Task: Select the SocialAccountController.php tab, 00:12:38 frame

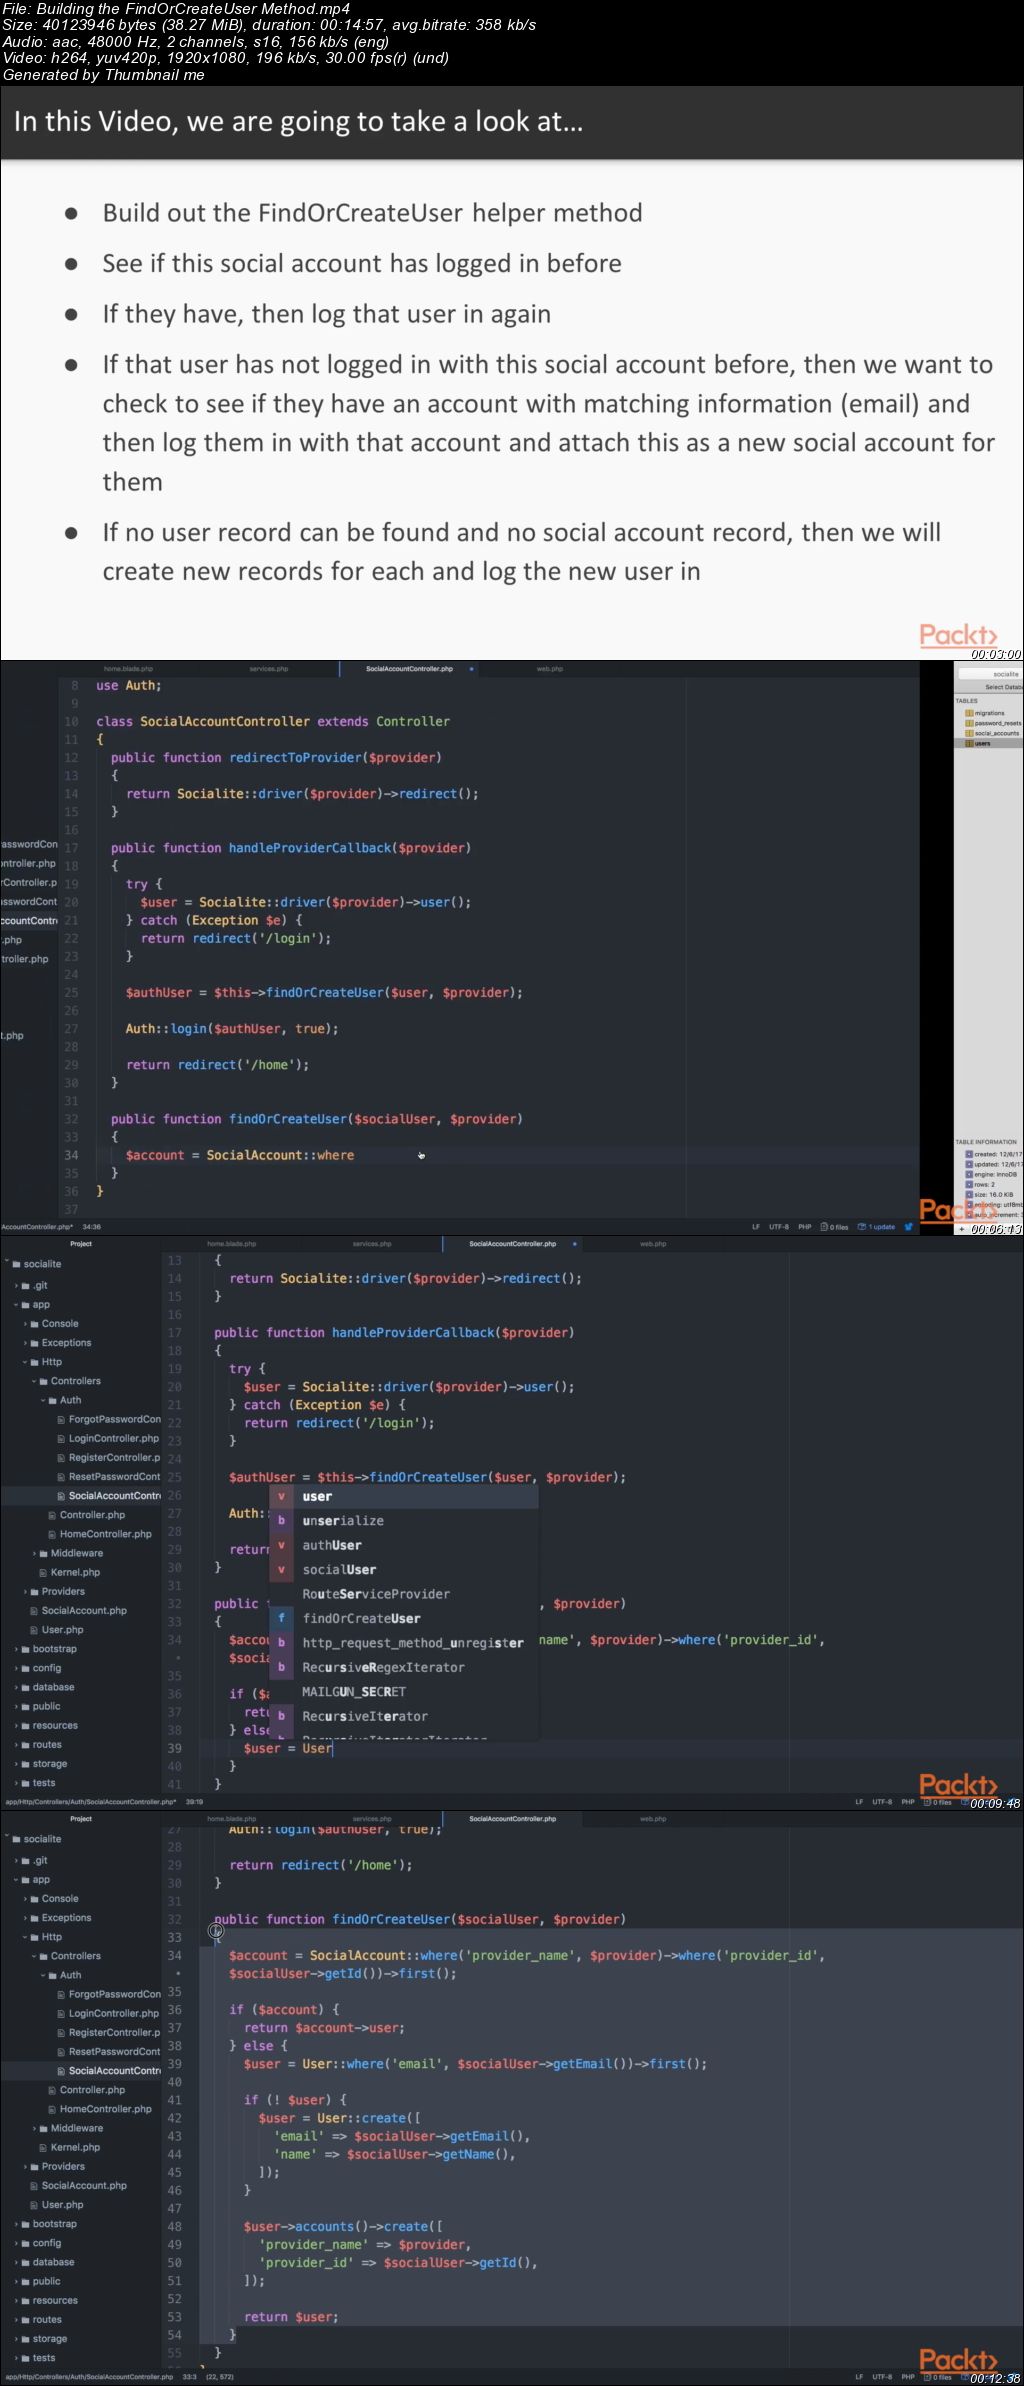Action: 512,1819
